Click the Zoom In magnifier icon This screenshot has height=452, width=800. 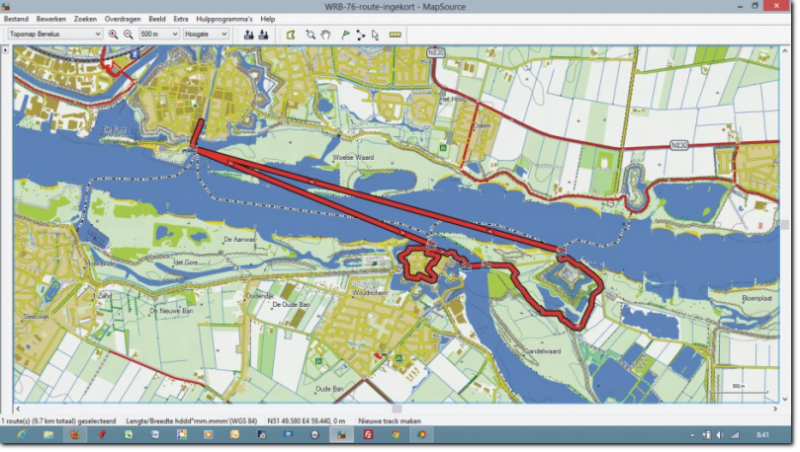coord(113,34)
